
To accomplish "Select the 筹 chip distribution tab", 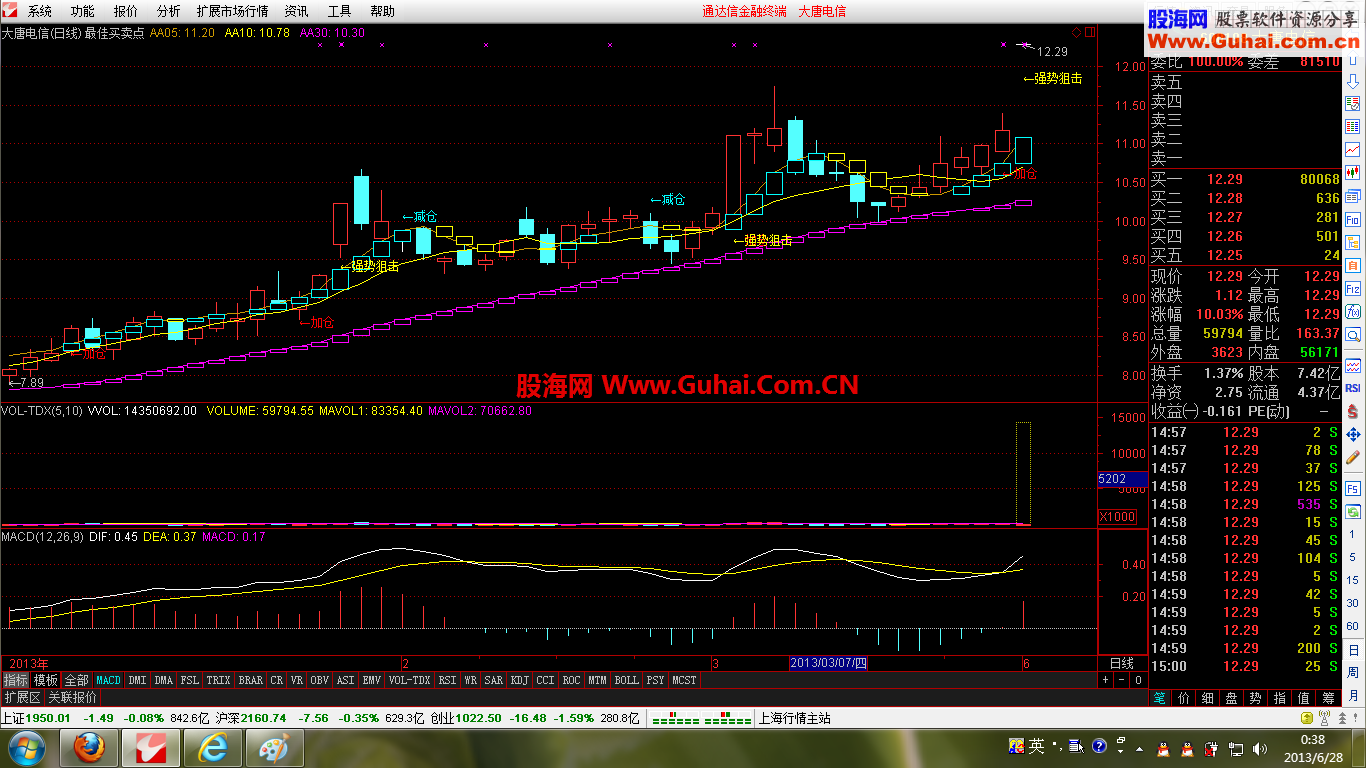I will point(1328,698).
